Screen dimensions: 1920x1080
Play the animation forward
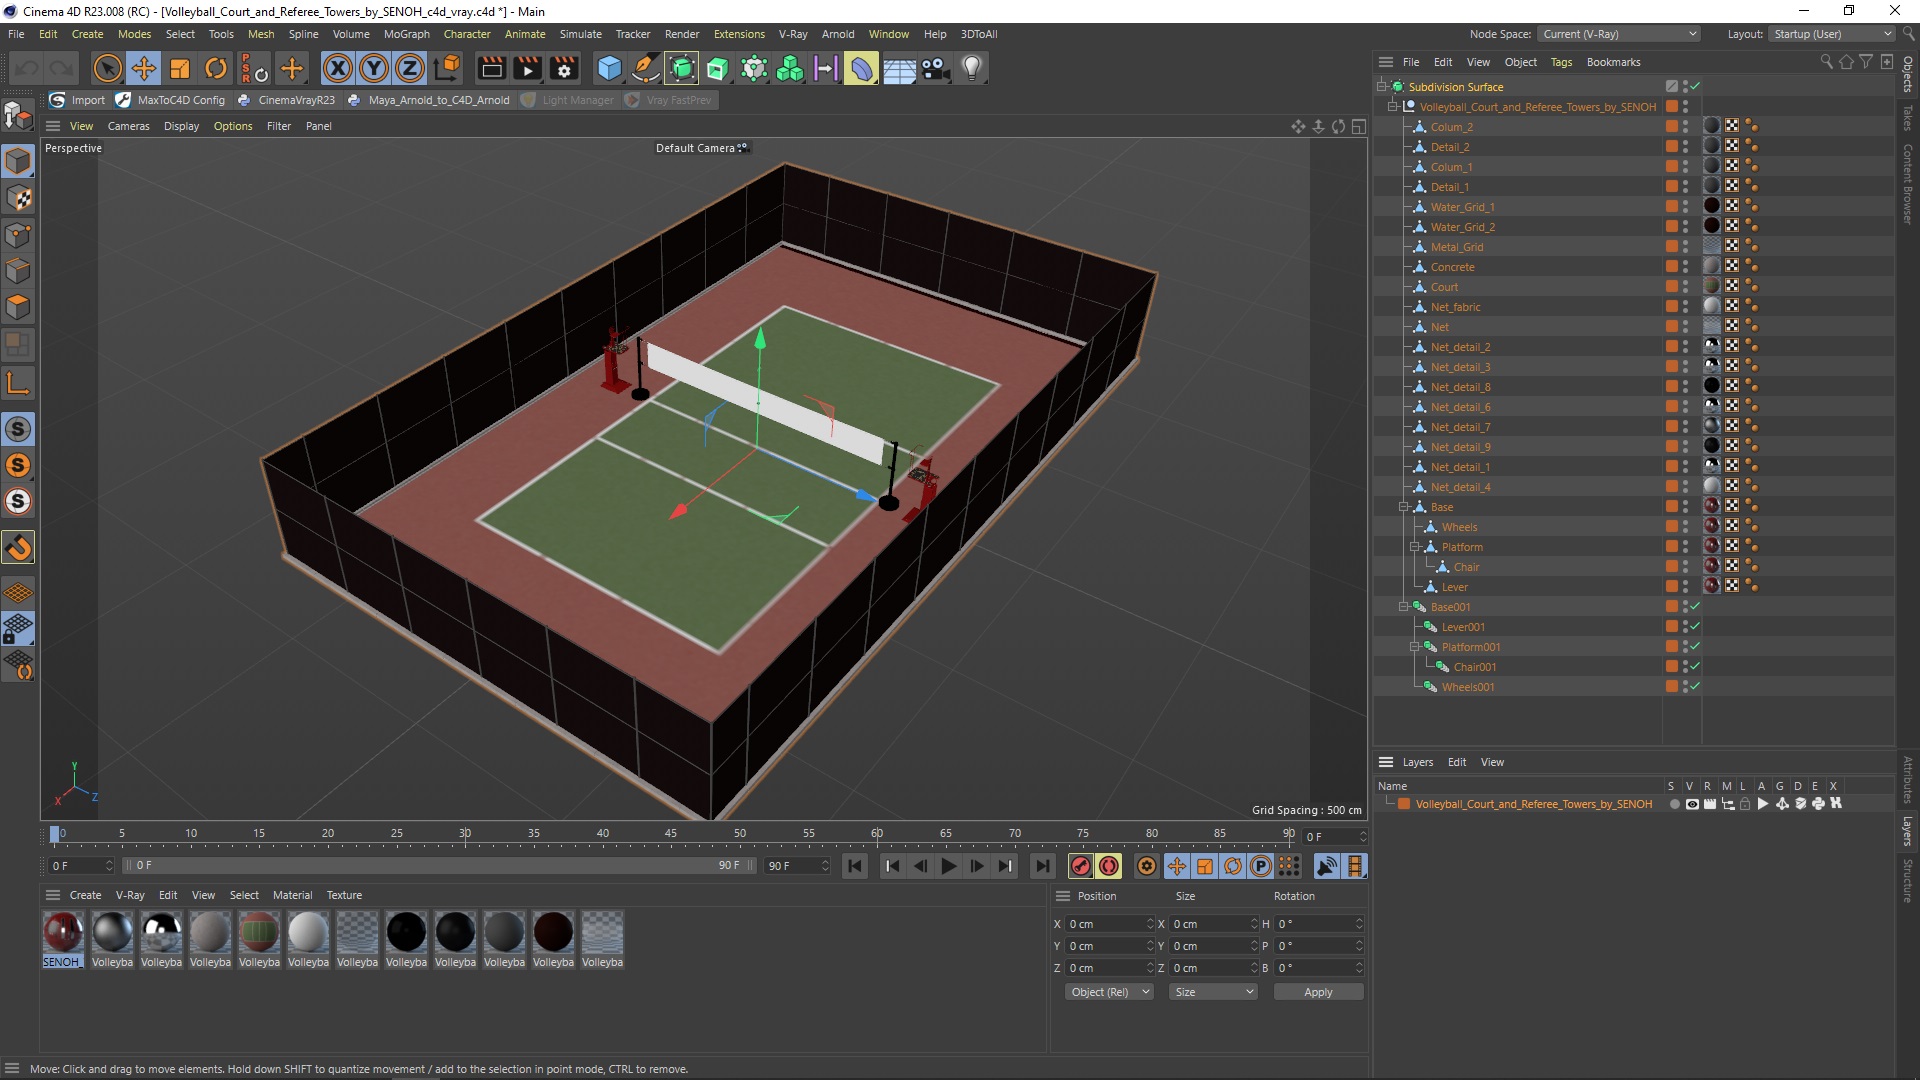[949, 866]
